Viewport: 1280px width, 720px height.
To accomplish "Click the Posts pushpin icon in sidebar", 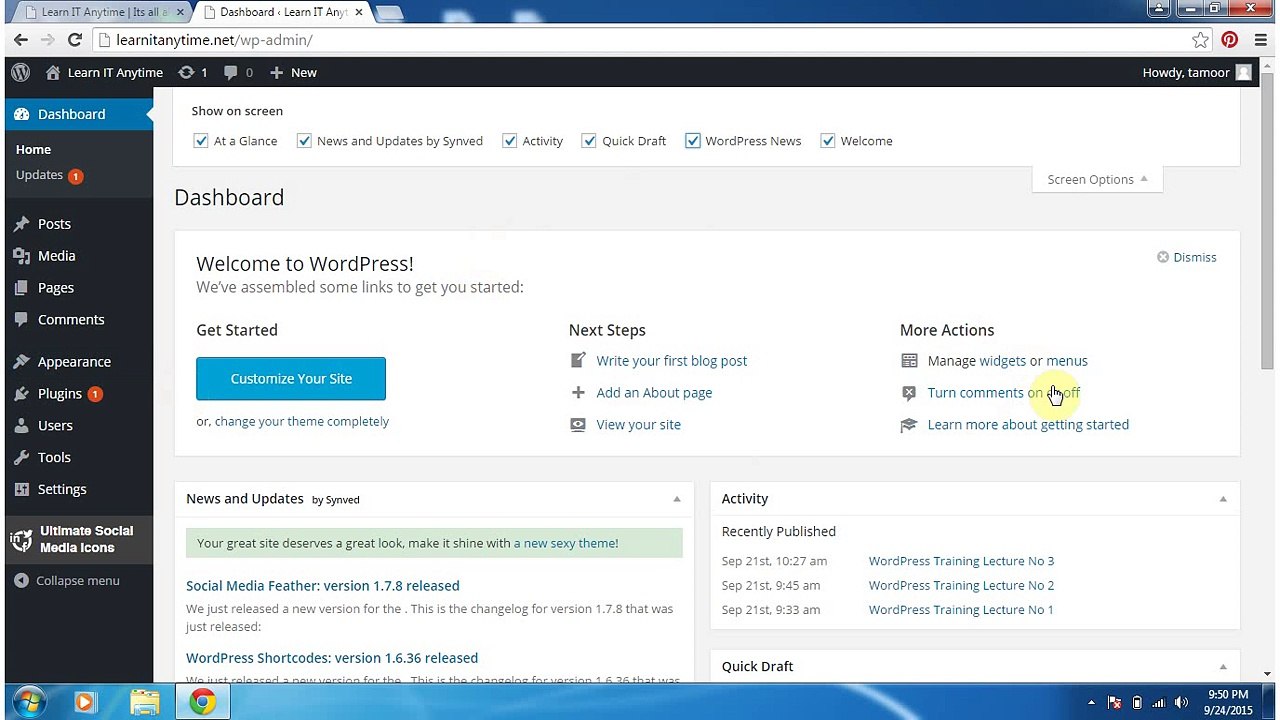I will [x=21, y=224].
